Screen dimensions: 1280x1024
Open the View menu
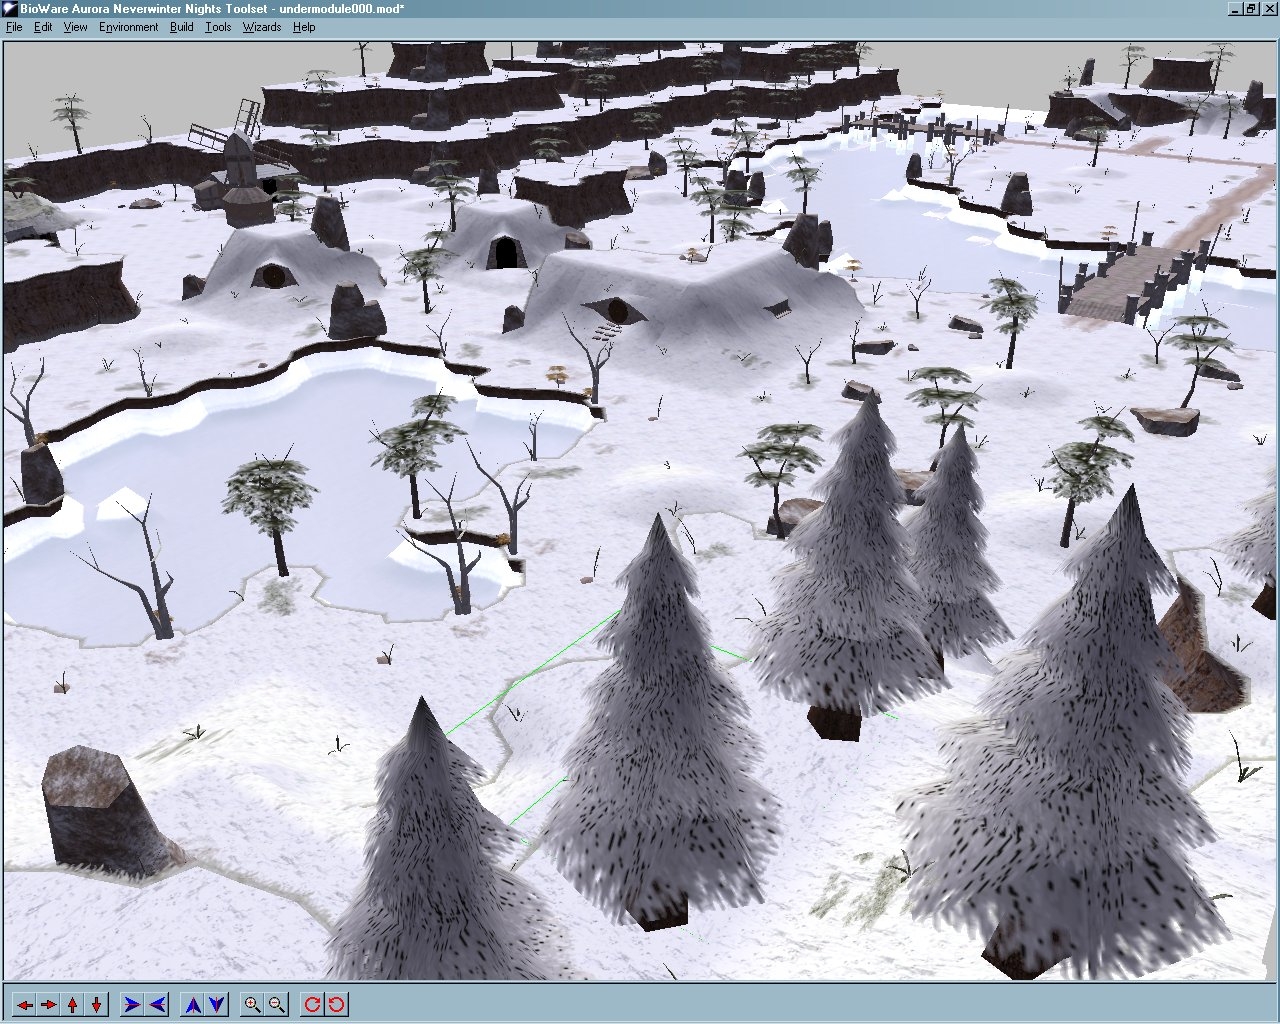coord(76,27)
